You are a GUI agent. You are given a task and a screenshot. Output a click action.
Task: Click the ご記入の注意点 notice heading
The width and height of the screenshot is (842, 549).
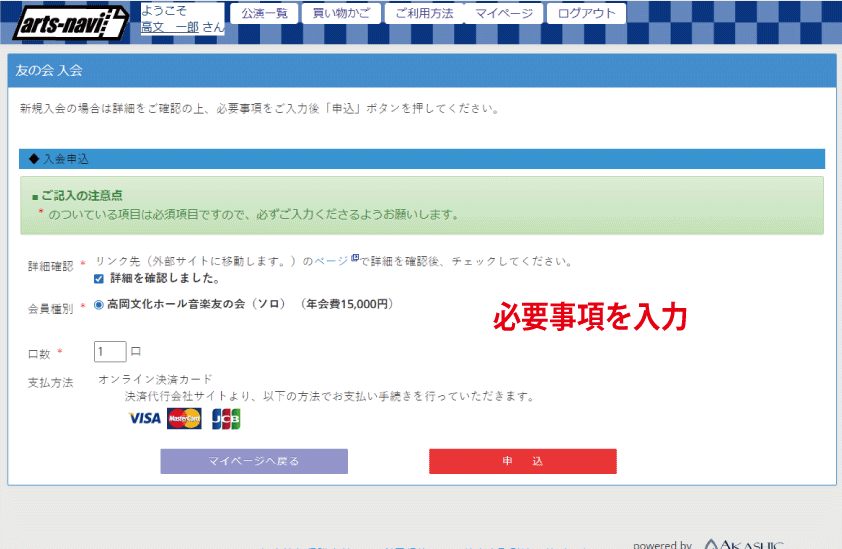[x=82, y=196]
